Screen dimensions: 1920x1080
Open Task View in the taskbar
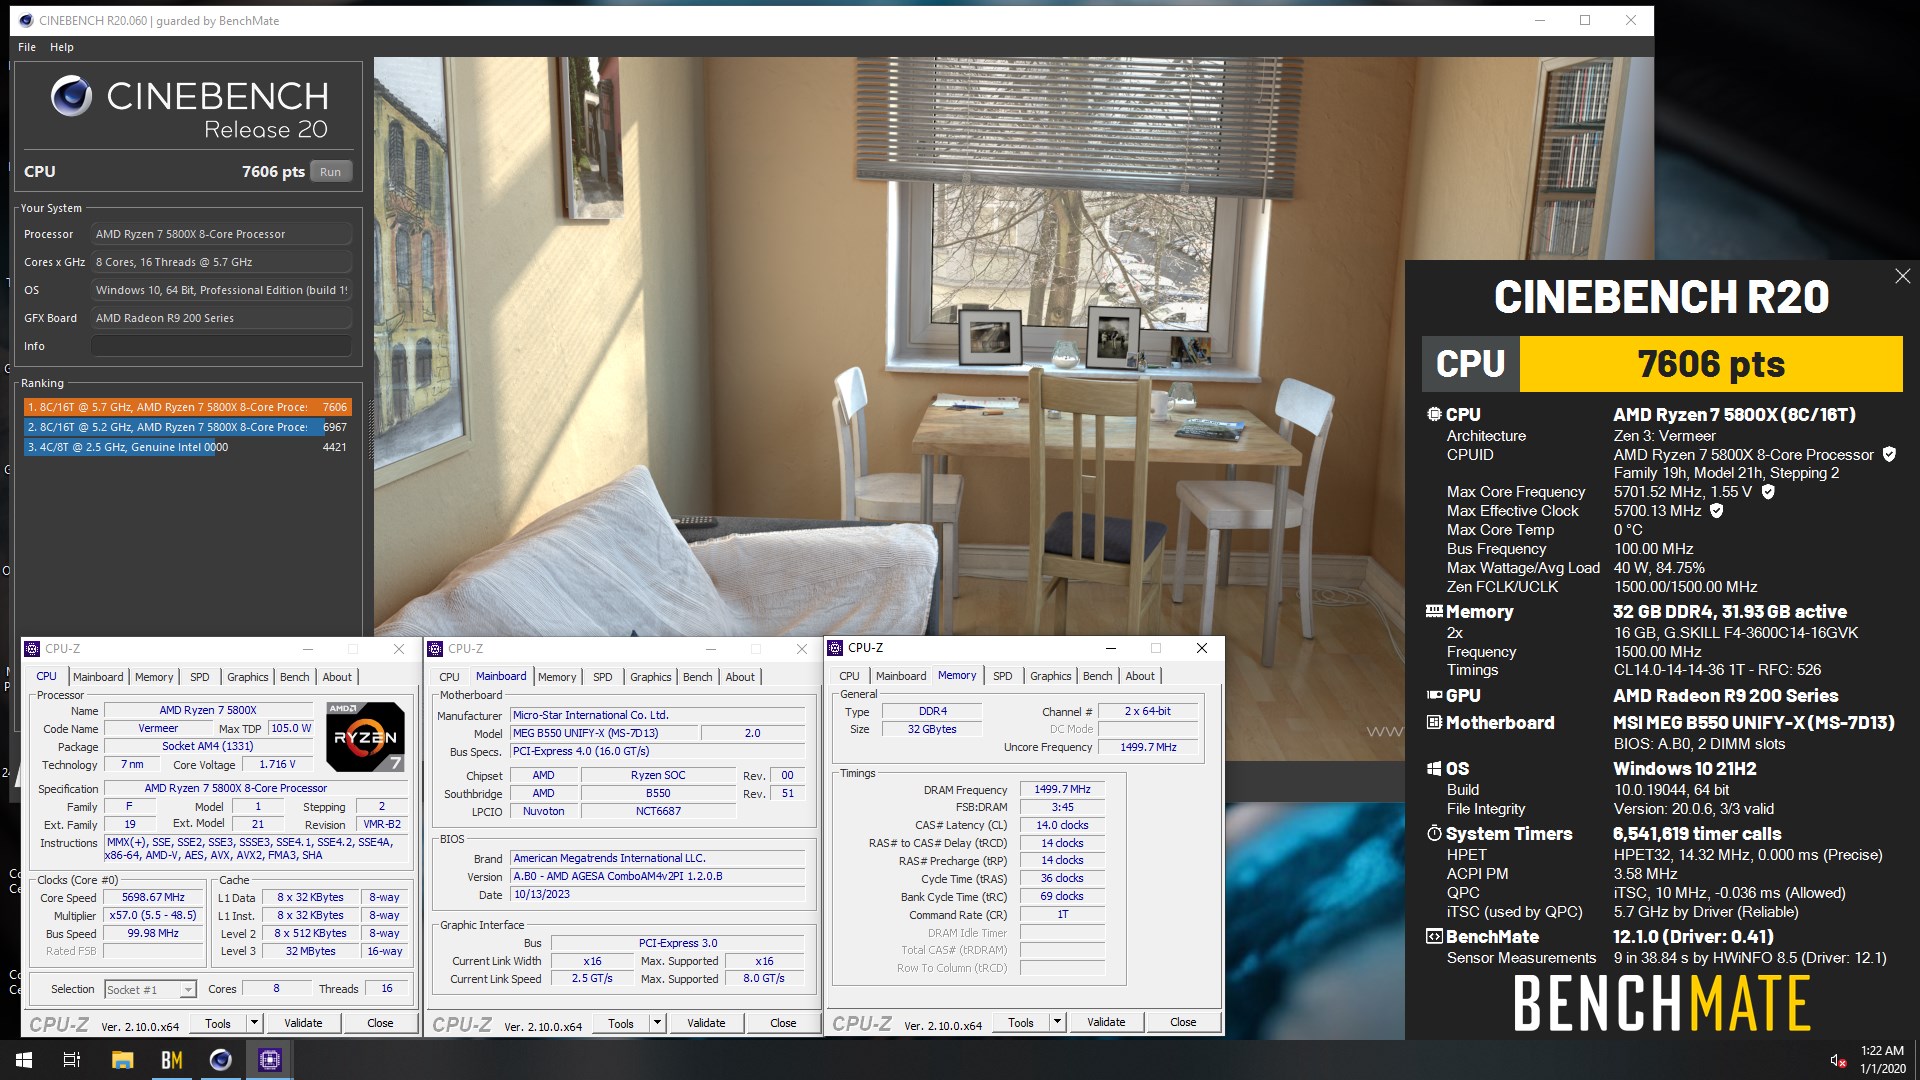point(72,1060)
